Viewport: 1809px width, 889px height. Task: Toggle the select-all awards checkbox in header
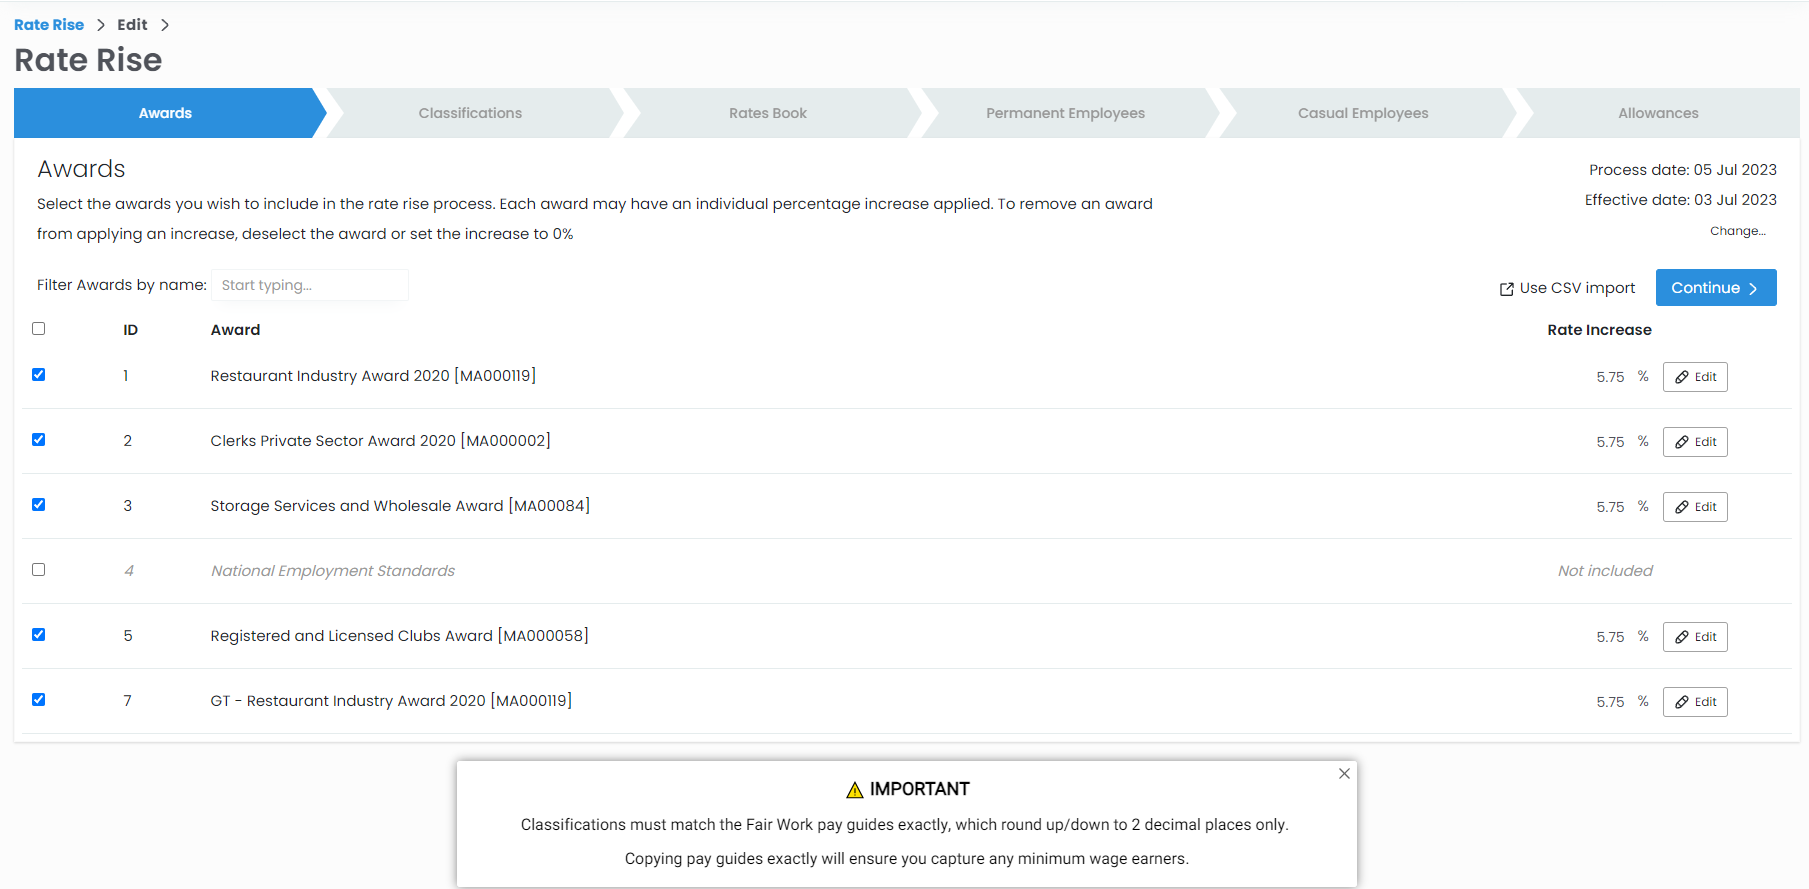click(39, 329)
